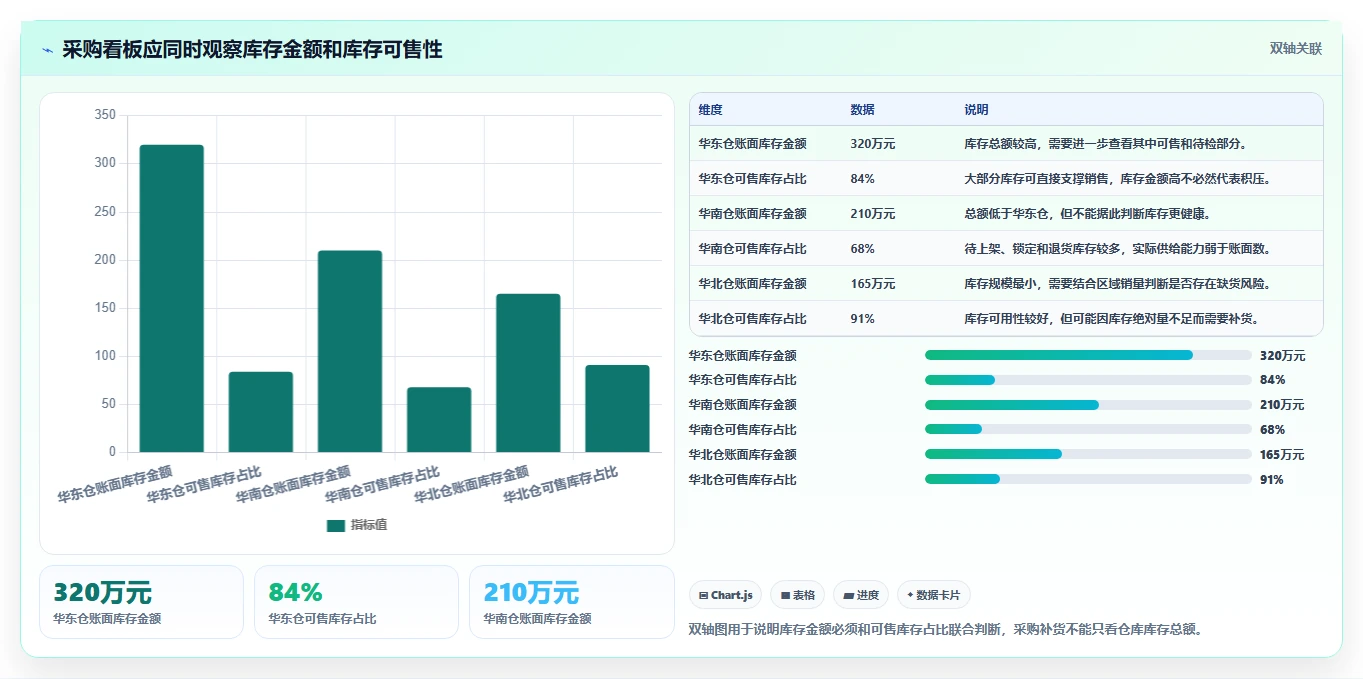Click the 表格 tag chip
Image resolution: width=1363 pixels, height=679 pixels.
(x=797, y=595)
